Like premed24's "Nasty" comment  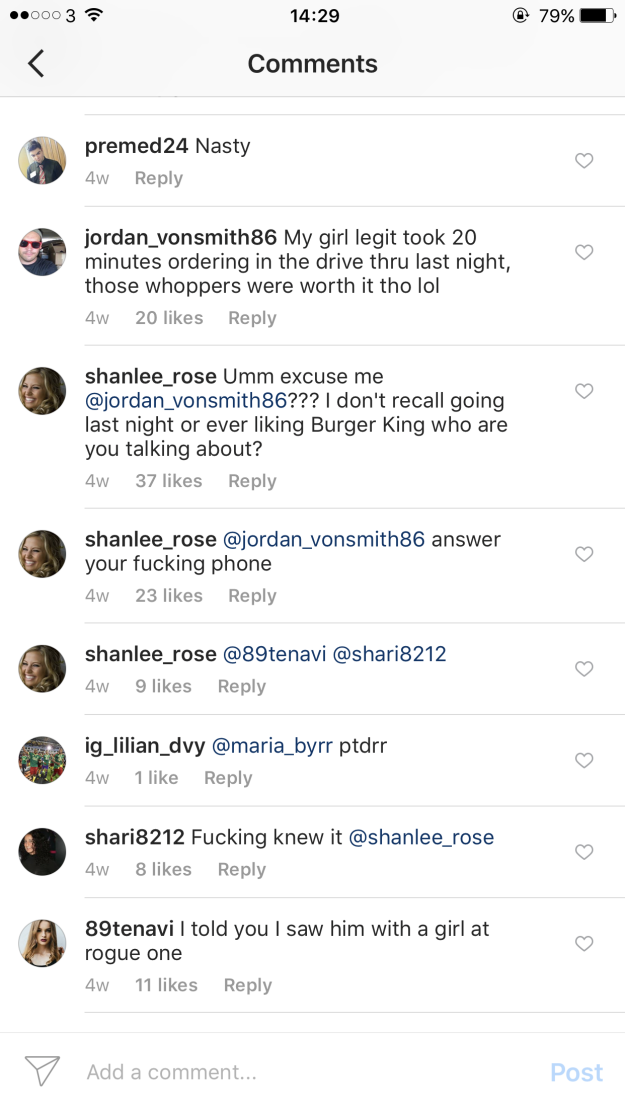584,161
